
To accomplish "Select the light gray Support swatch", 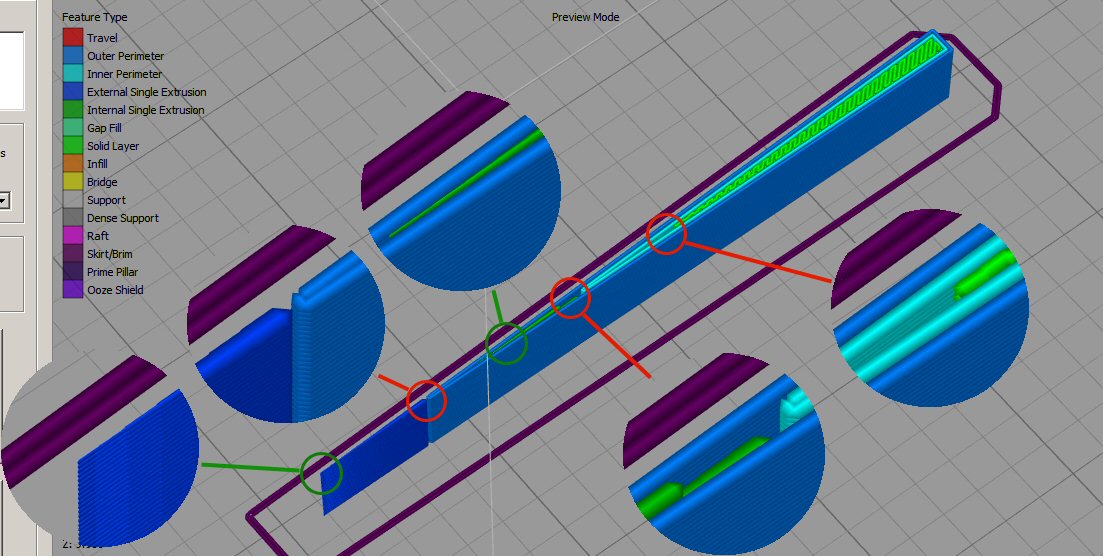I will (x=72, y=200).
